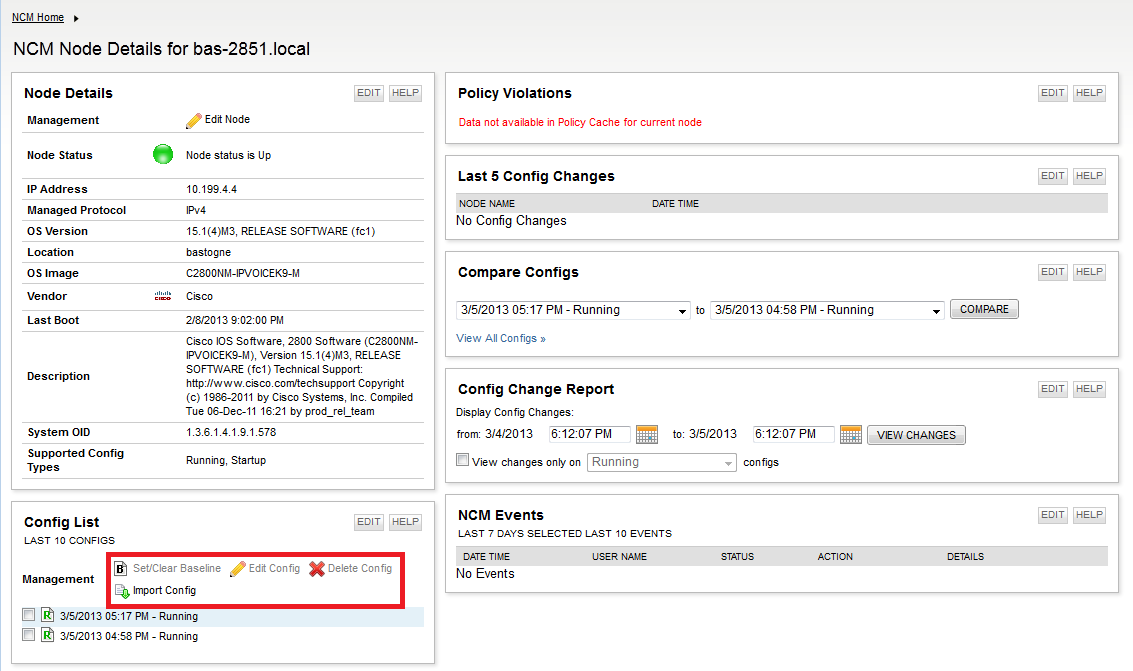Check the box for the 3/5/2013 04:58 PM config

click(x=28, y=636)
